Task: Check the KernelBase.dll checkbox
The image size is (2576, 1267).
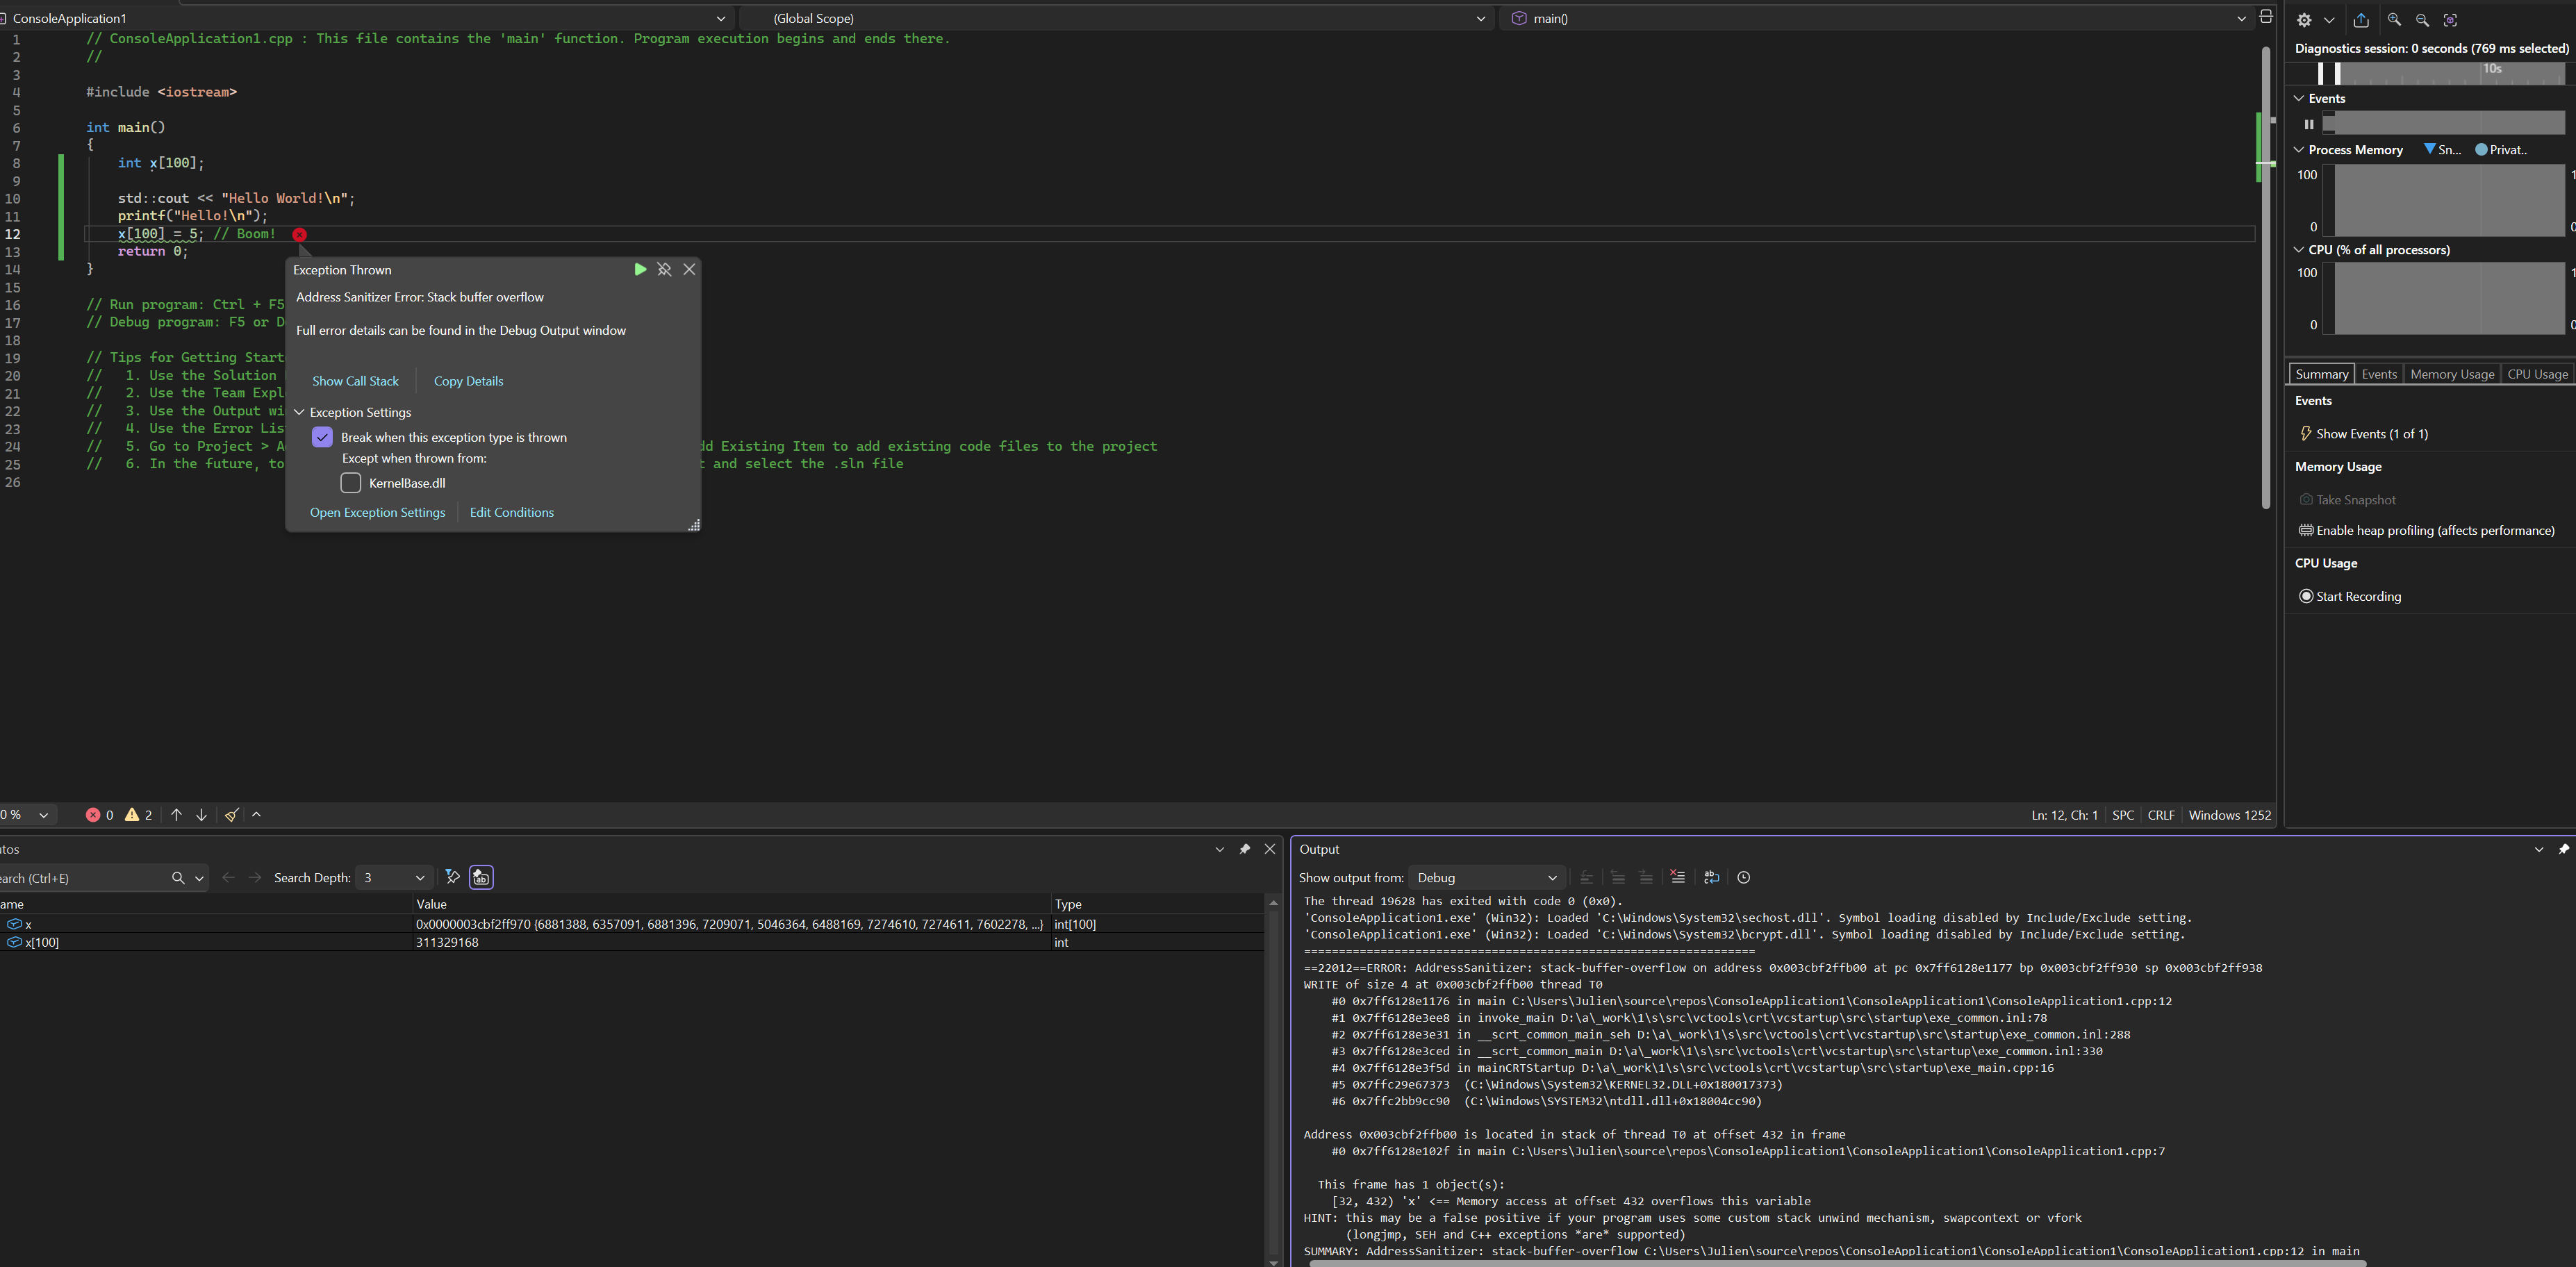Action: coord(351,483)
